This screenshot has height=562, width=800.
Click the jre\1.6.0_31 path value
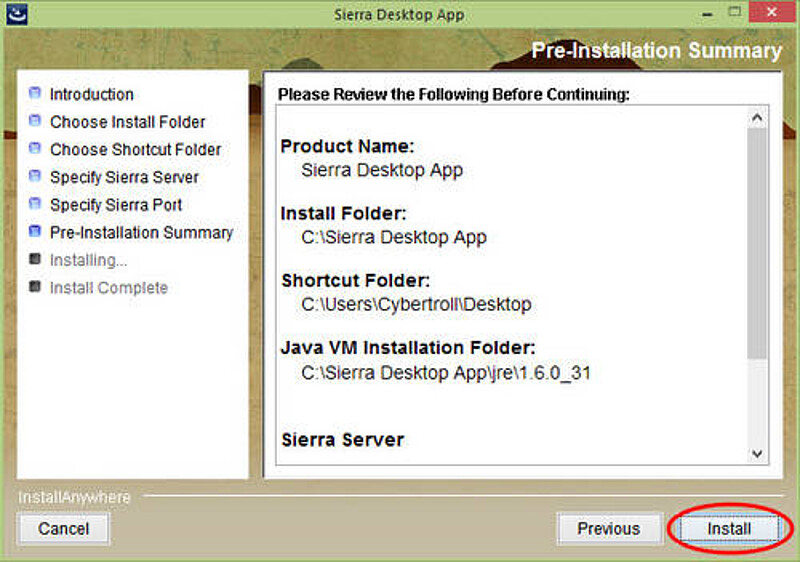(446, 373)
